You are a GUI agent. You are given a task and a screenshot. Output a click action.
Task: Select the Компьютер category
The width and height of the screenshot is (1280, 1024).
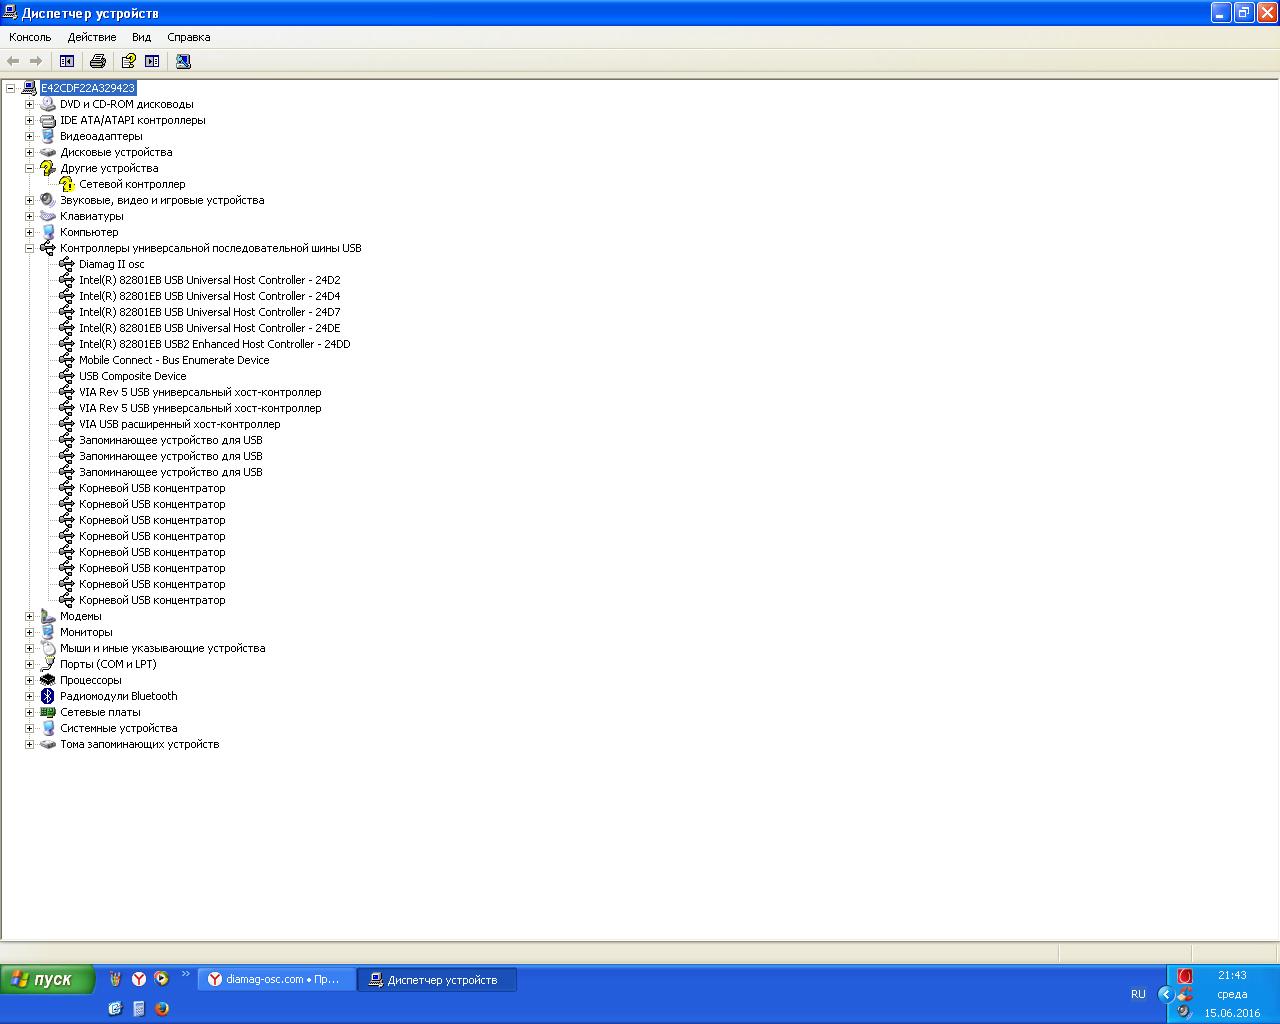[x=89, y=232]
